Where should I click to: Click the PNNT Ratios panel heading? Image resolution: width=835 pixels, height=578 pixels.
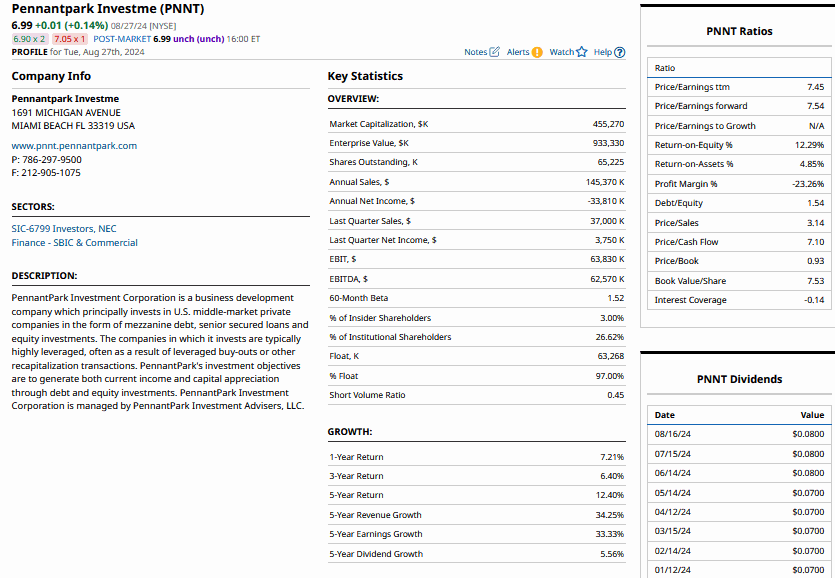tap(739, 31)
